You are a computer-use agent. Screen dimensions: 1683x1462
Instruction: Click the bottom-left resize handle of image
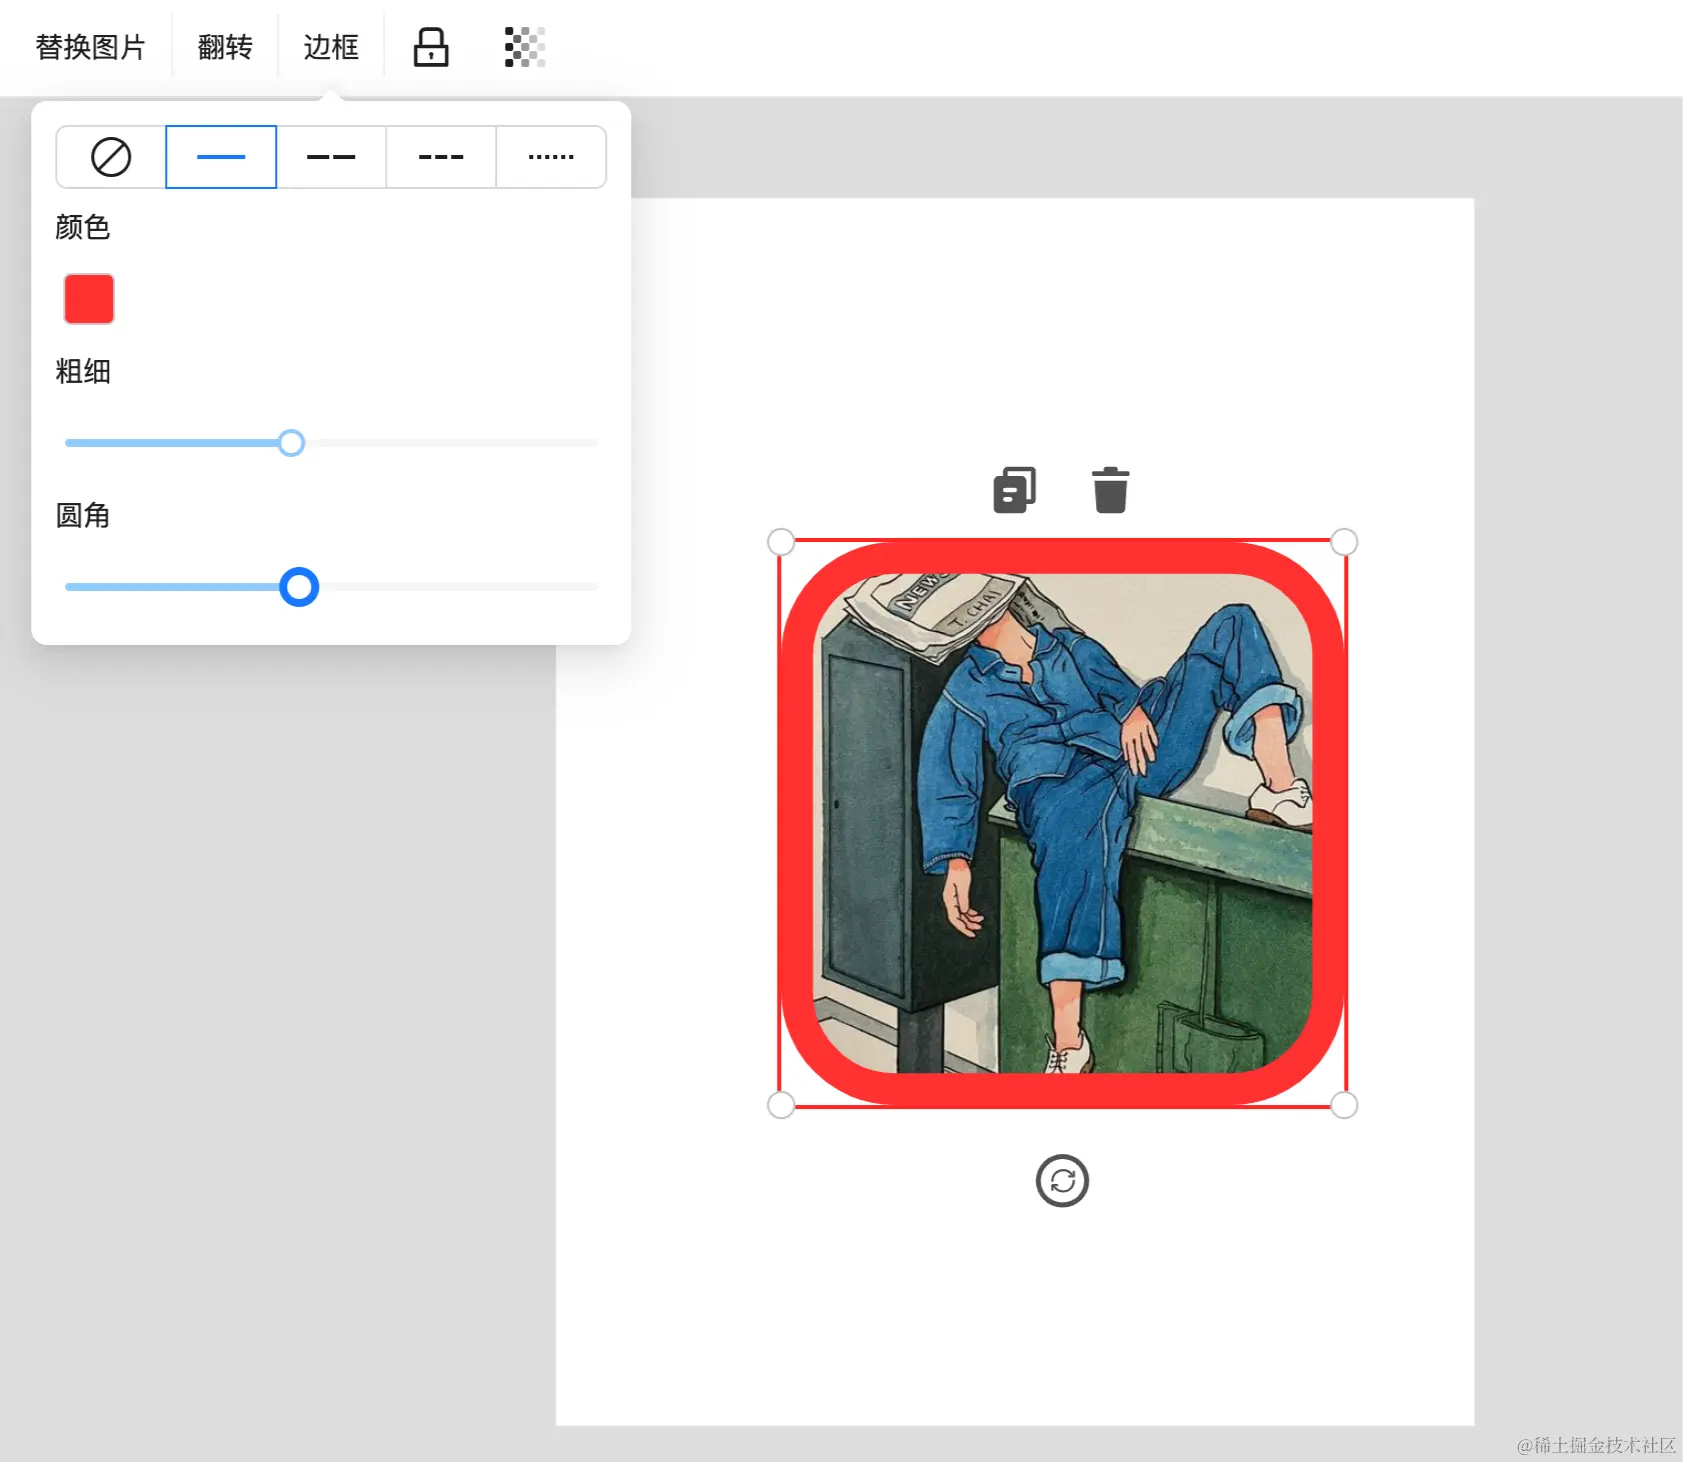[x=781, y=1105]
